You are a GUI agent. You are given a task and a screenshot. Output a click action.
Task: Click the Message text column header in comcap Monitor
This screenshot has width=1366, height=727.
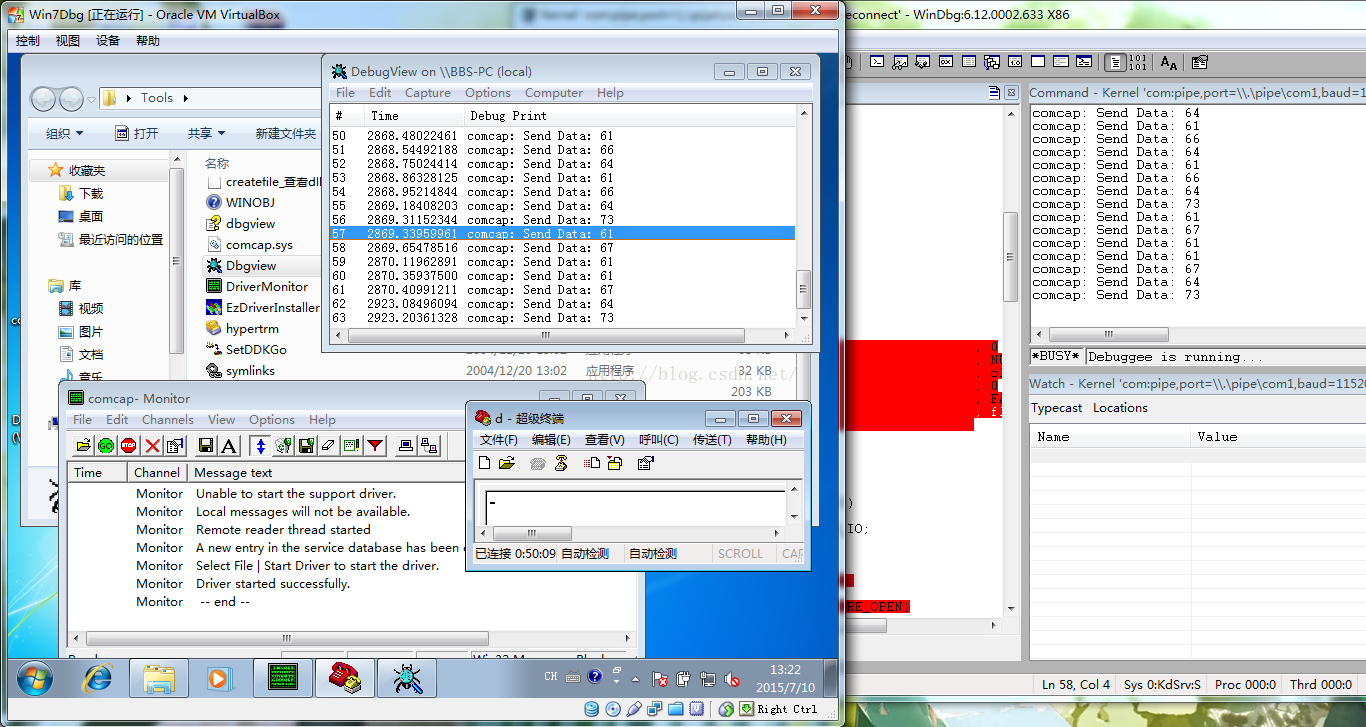tap(233, 472)
